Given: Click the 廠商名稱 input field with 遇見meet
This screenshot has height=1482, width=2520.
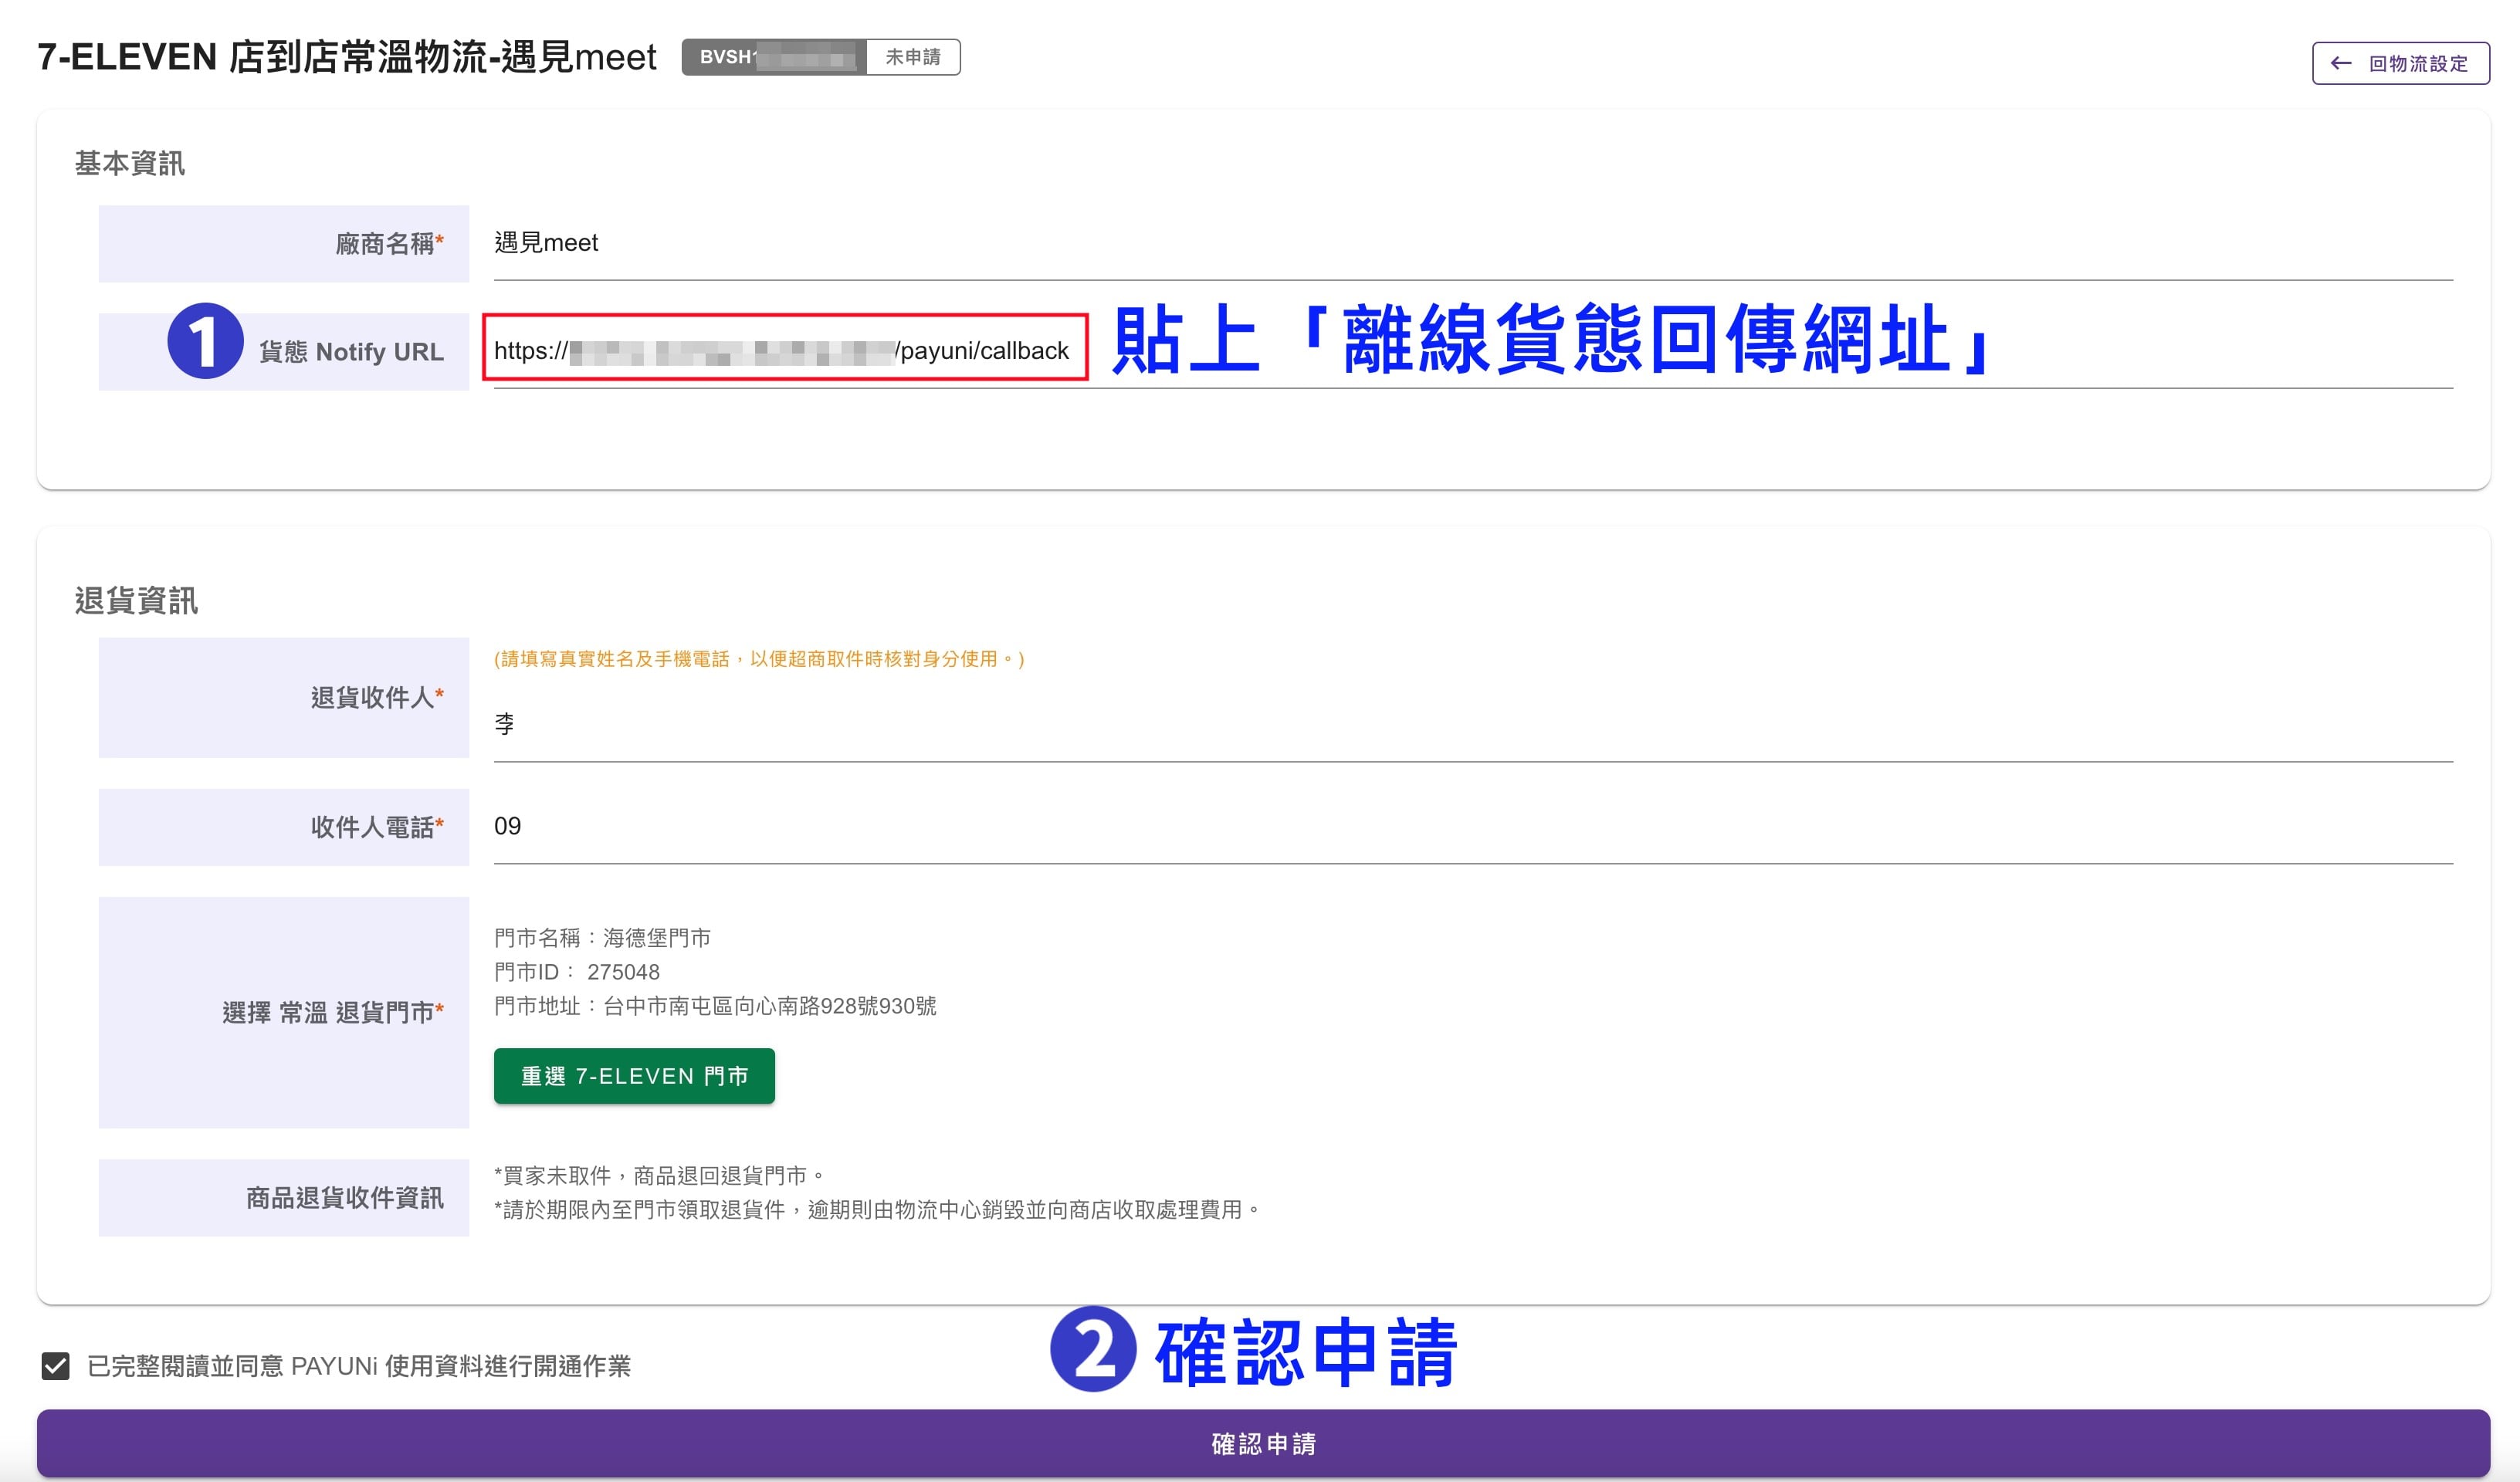Looking at the screenshot, I should (1472, 243).
